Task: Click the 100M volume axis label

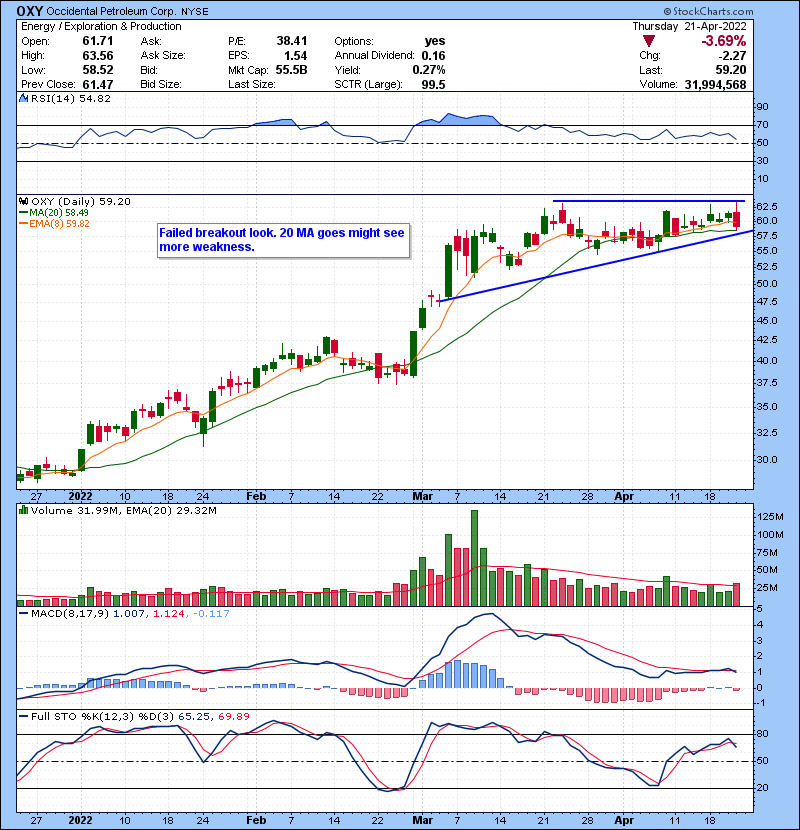Action: 771,535
